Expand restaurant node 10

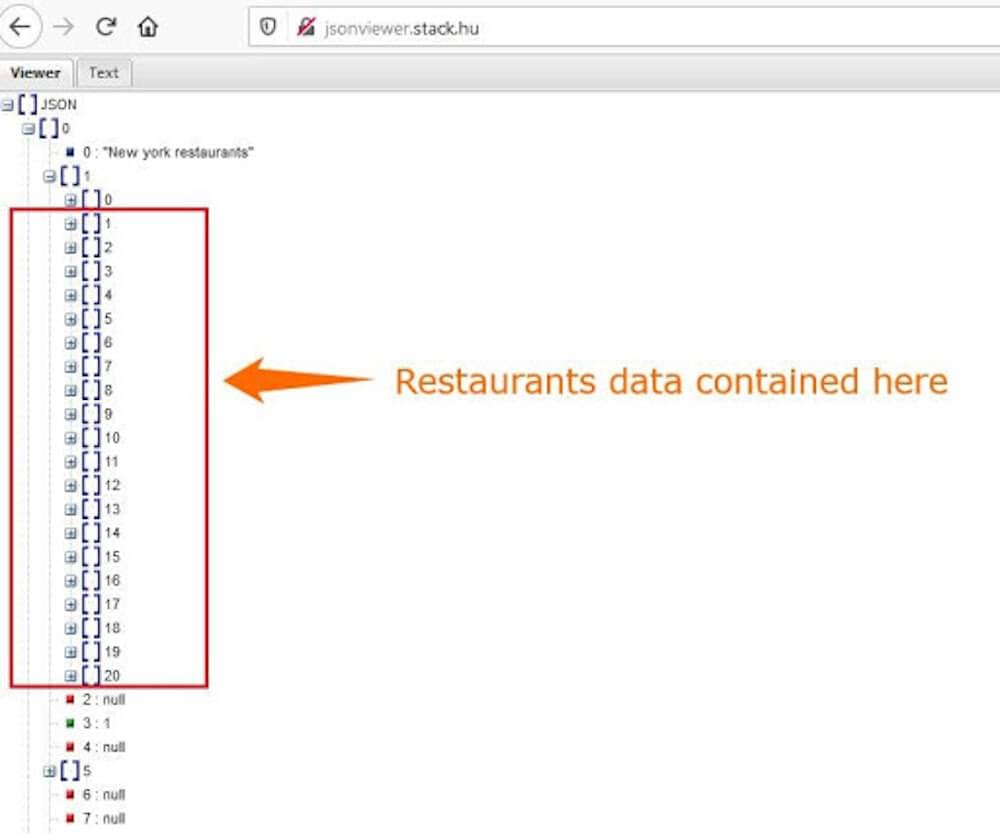tap(70, 437)
